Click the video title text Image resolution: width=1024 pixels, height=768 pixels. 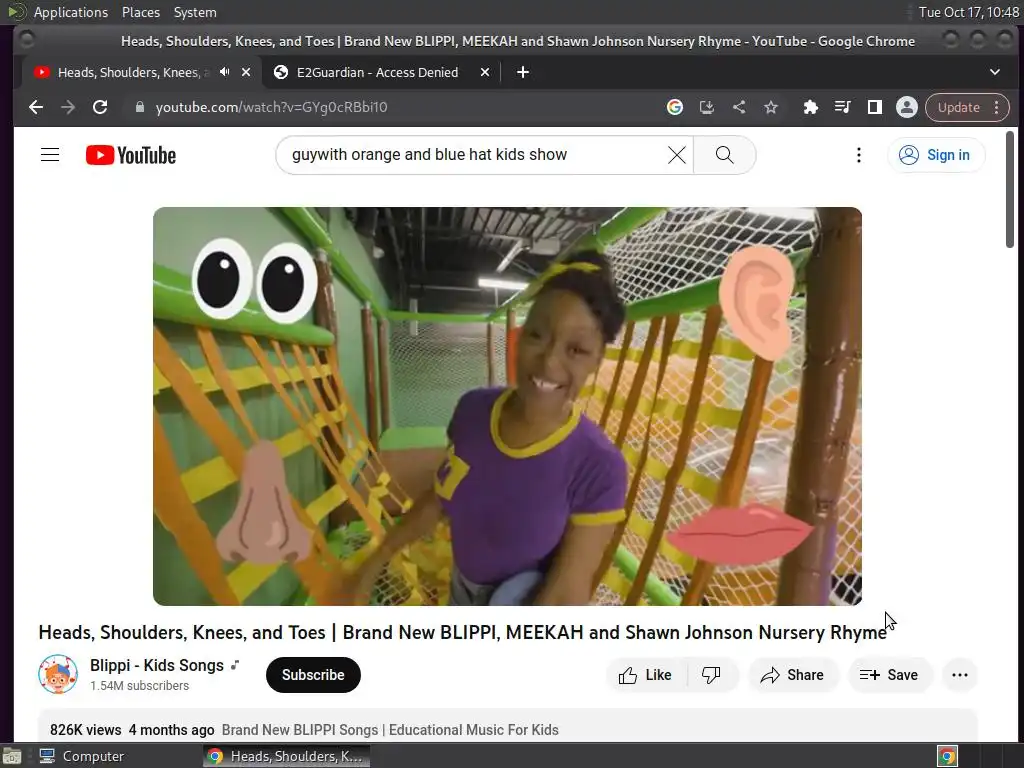coord(462,632)
